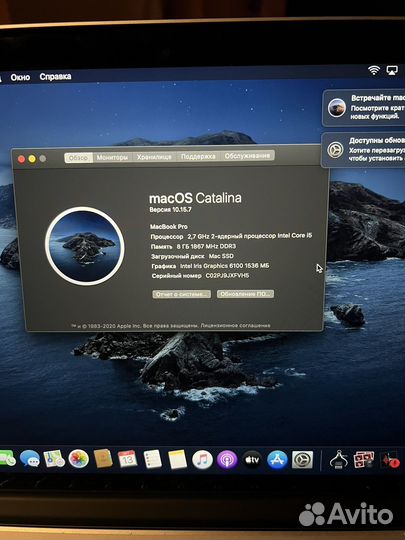Click the update notification gear icon
Image resolution: width=405 pixels, height=540 pixels.
pyautogui.click(x=335, y=150)
